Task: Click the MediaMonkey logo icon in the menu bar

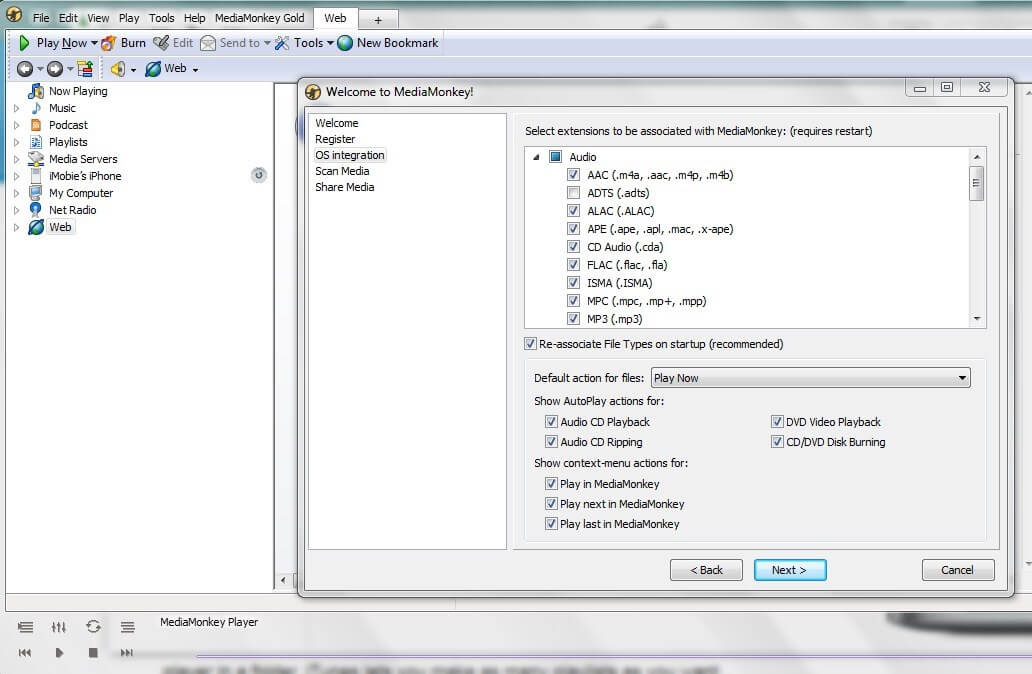Action: point(14,14)
